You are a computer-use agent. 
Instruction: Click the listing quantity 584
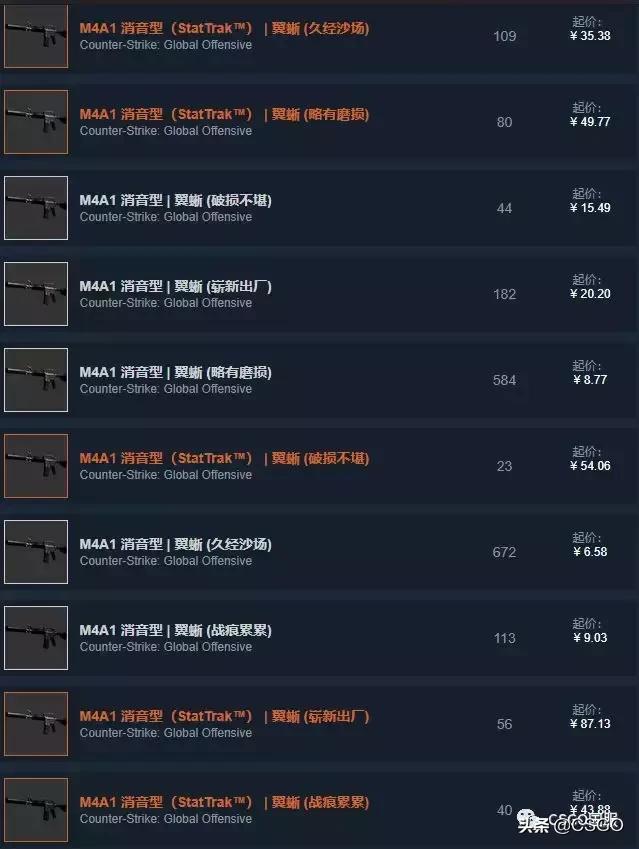(504, 380)
